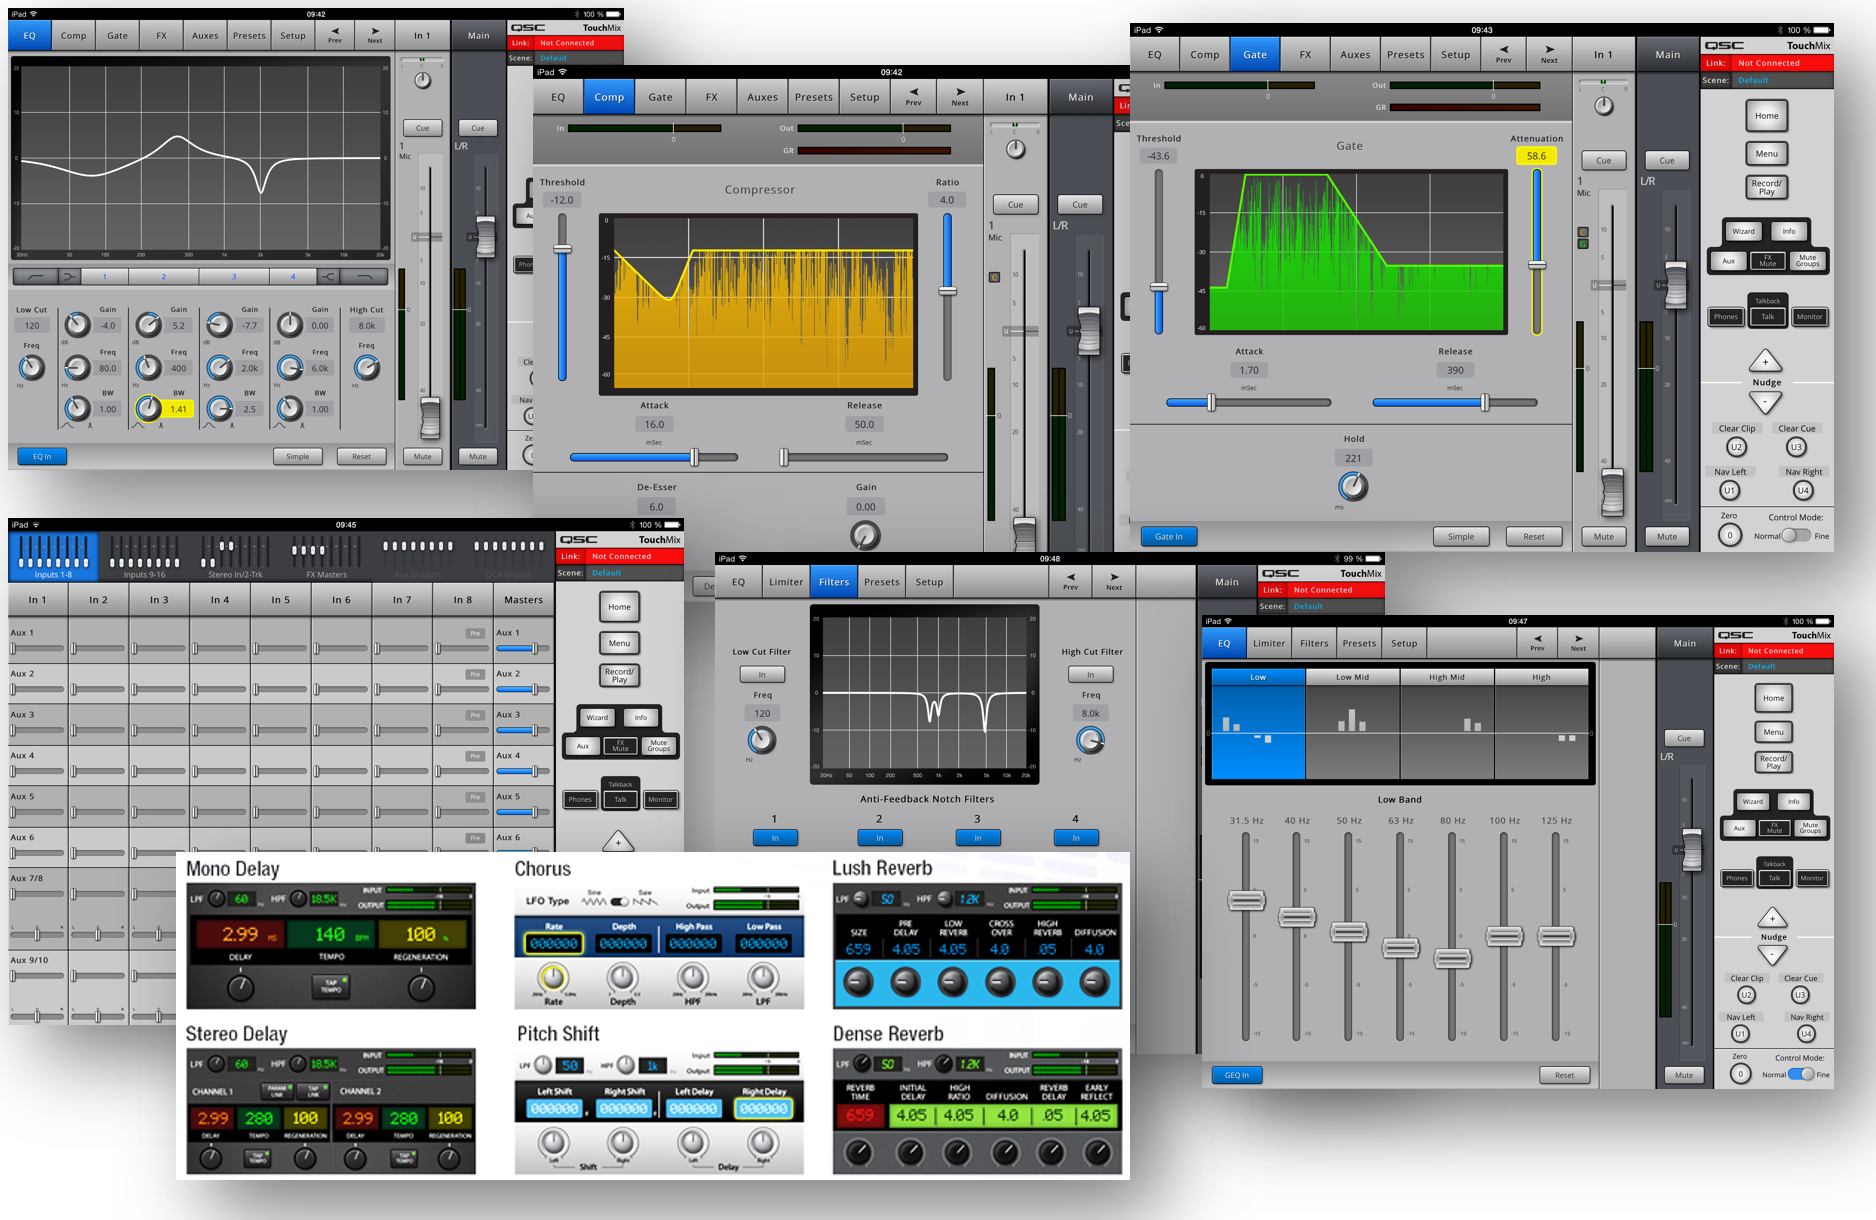Click the Tap Tempo button on Mono Delay
This screenshot has height=1220, width=1876.
coord(331,986)
